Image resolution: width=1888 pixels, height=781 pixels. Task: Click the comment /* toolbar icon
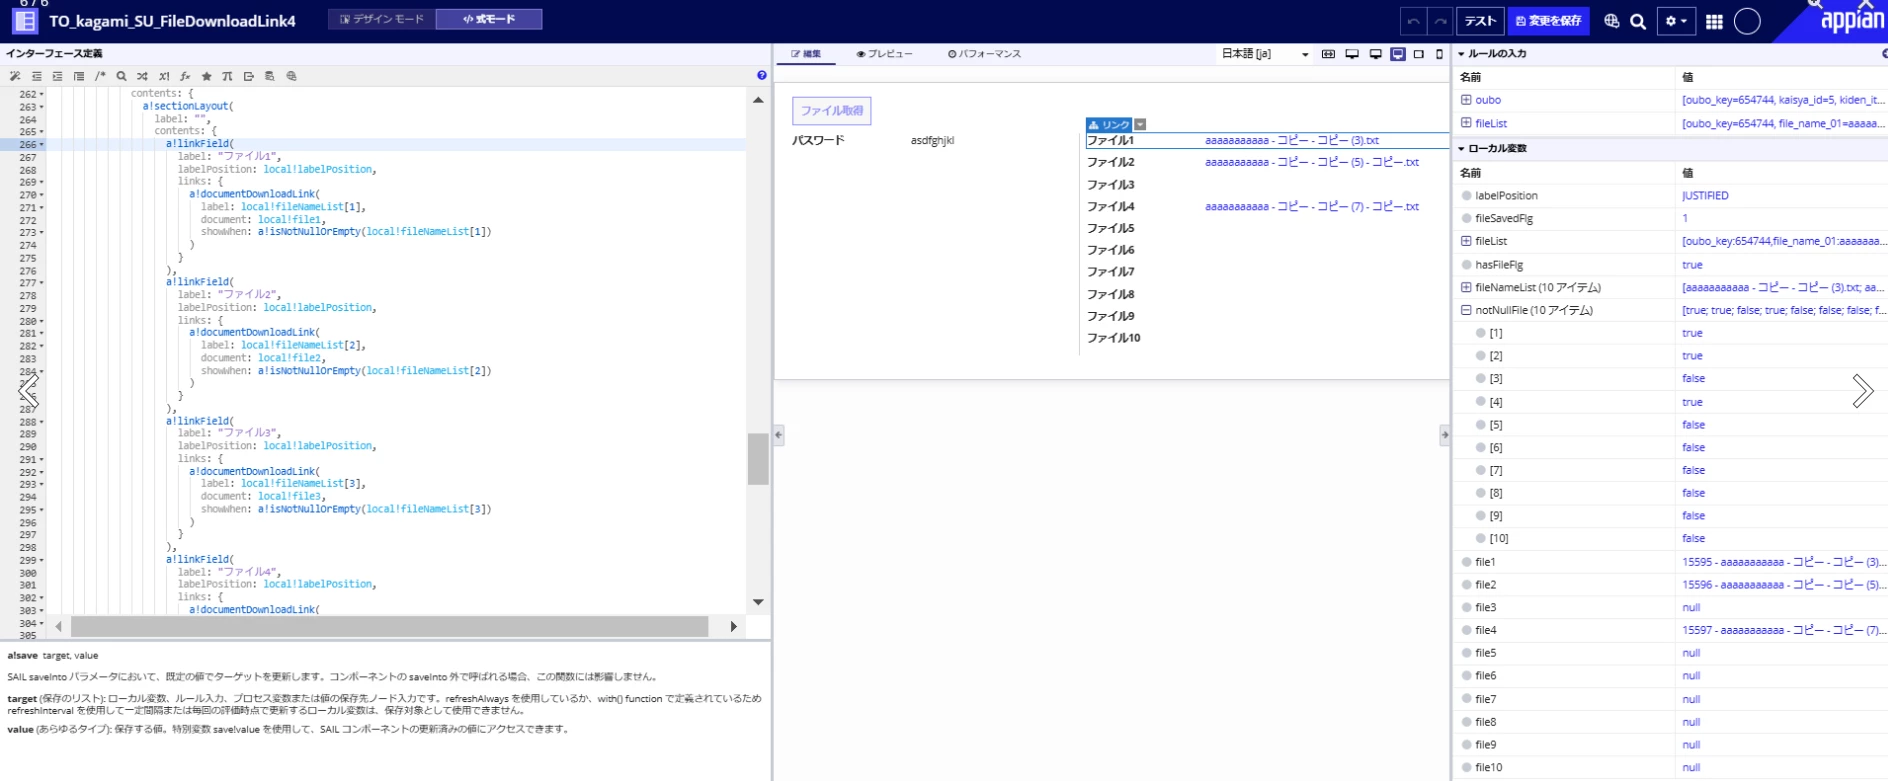coord(100,76)
